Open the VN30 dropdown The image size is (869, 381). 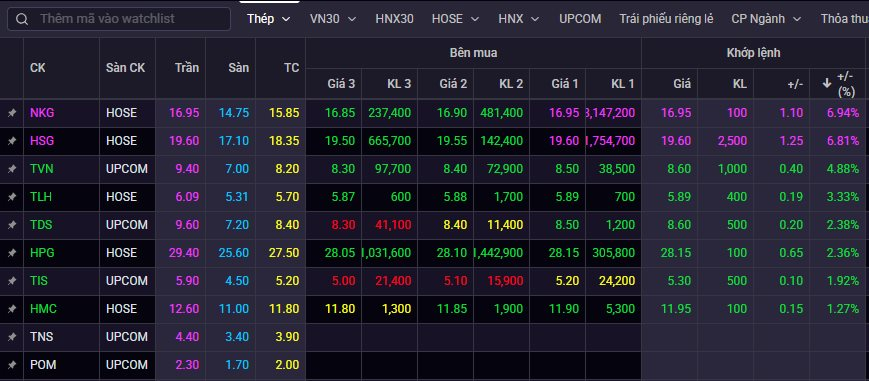click(333, 19)
